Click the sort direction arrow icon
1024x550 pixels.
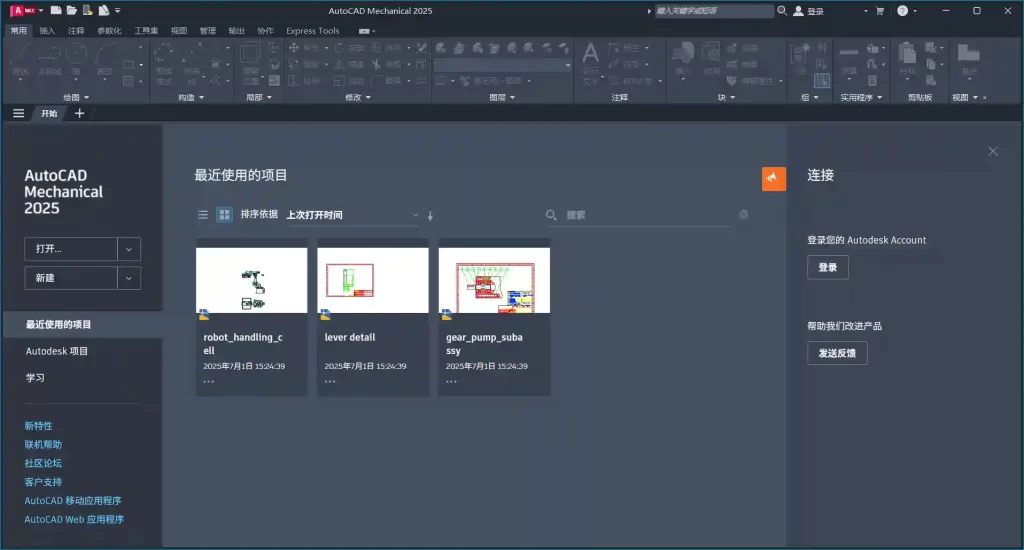[x=431, y=215]
